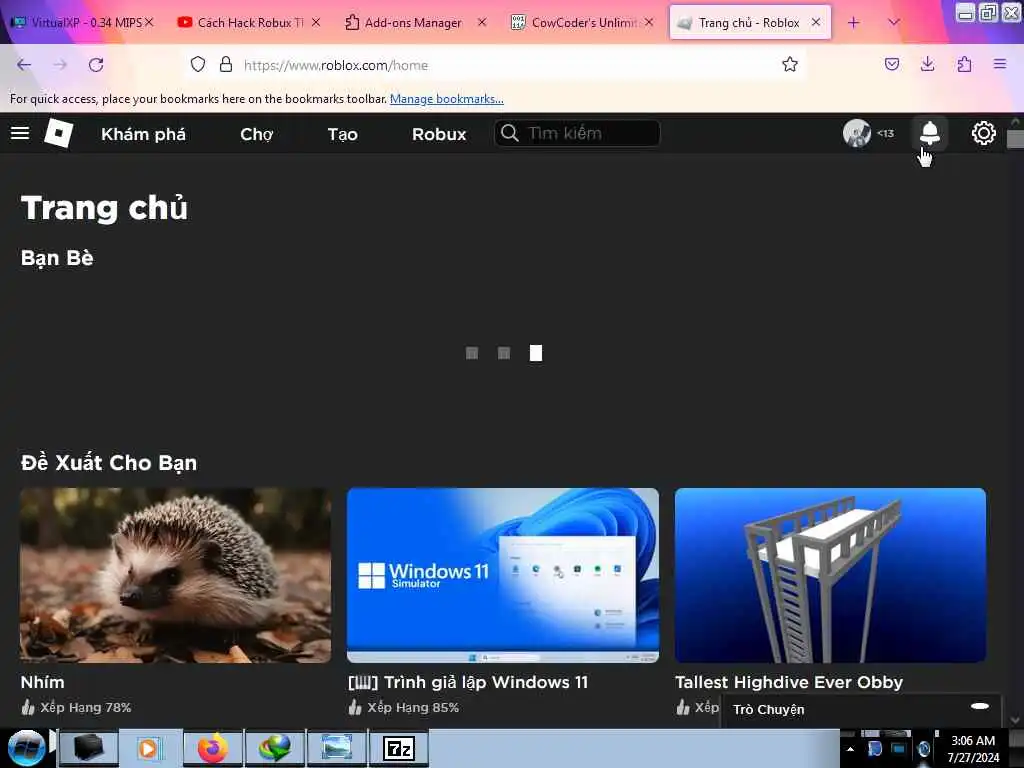Open the Roblox settings gear
The image size is (1024, 768).
(x=984, y=133)
